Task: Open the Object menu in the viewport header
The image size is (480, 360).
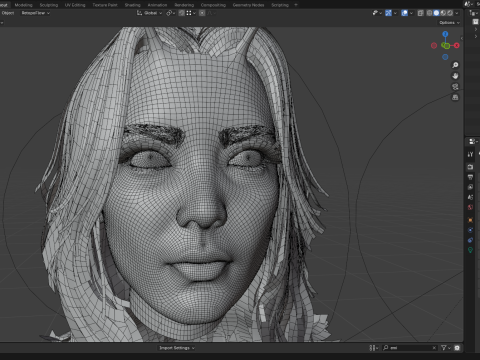Action: coord(8,13)
